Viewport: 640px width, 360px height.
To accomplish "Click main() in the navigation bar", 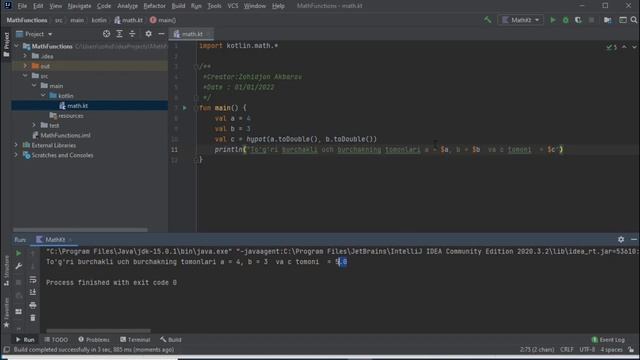I will point(163,20).
